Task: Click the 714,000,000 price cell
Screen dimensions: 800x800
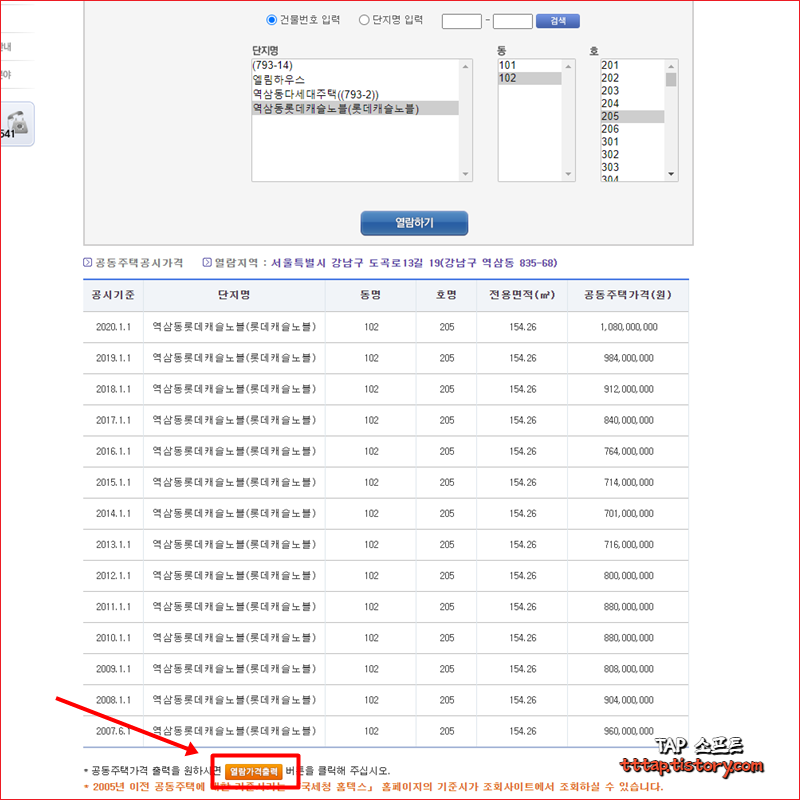Action: (x=628, y=483)
